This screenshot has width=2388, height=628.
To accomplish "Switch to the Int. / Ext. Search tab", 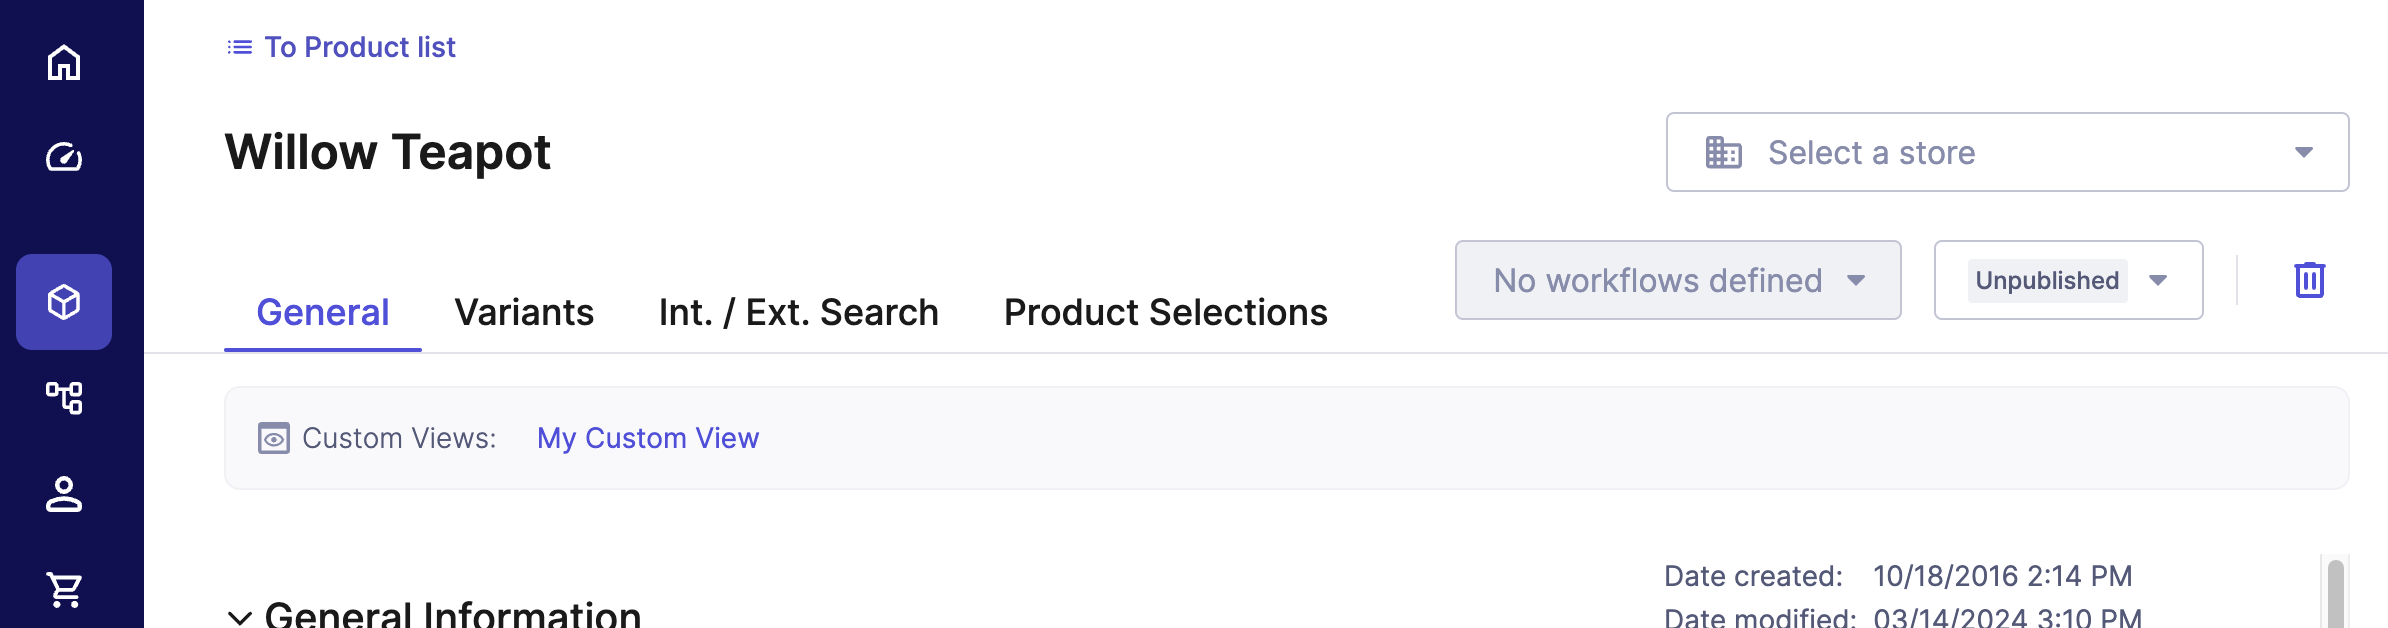I will coord(798,313).
